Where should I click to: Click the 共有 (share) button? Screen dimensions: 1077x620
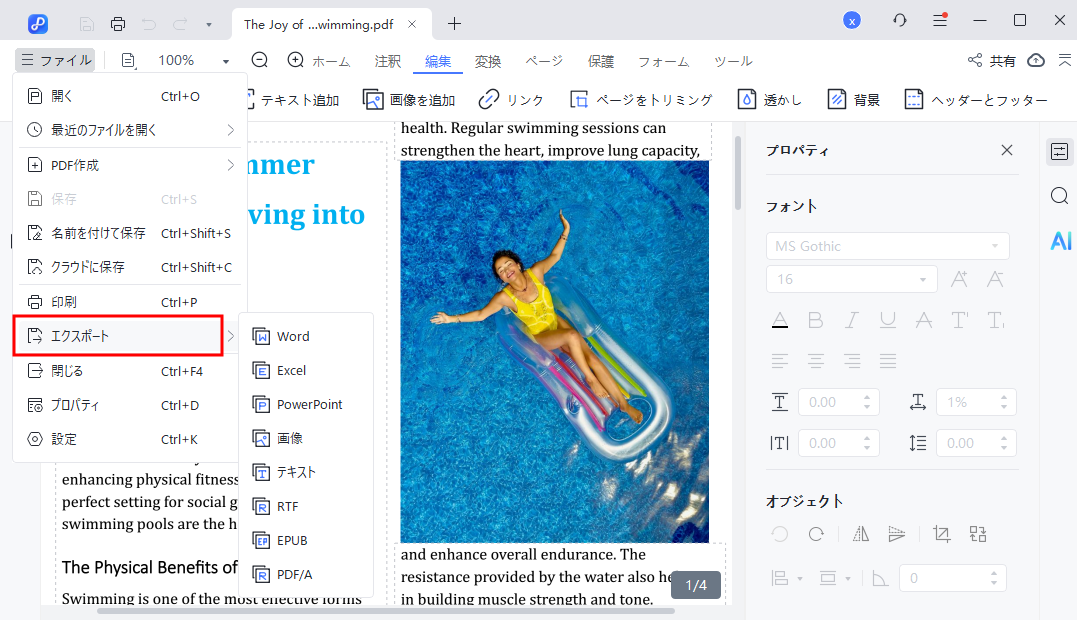(x=991, y=59)
